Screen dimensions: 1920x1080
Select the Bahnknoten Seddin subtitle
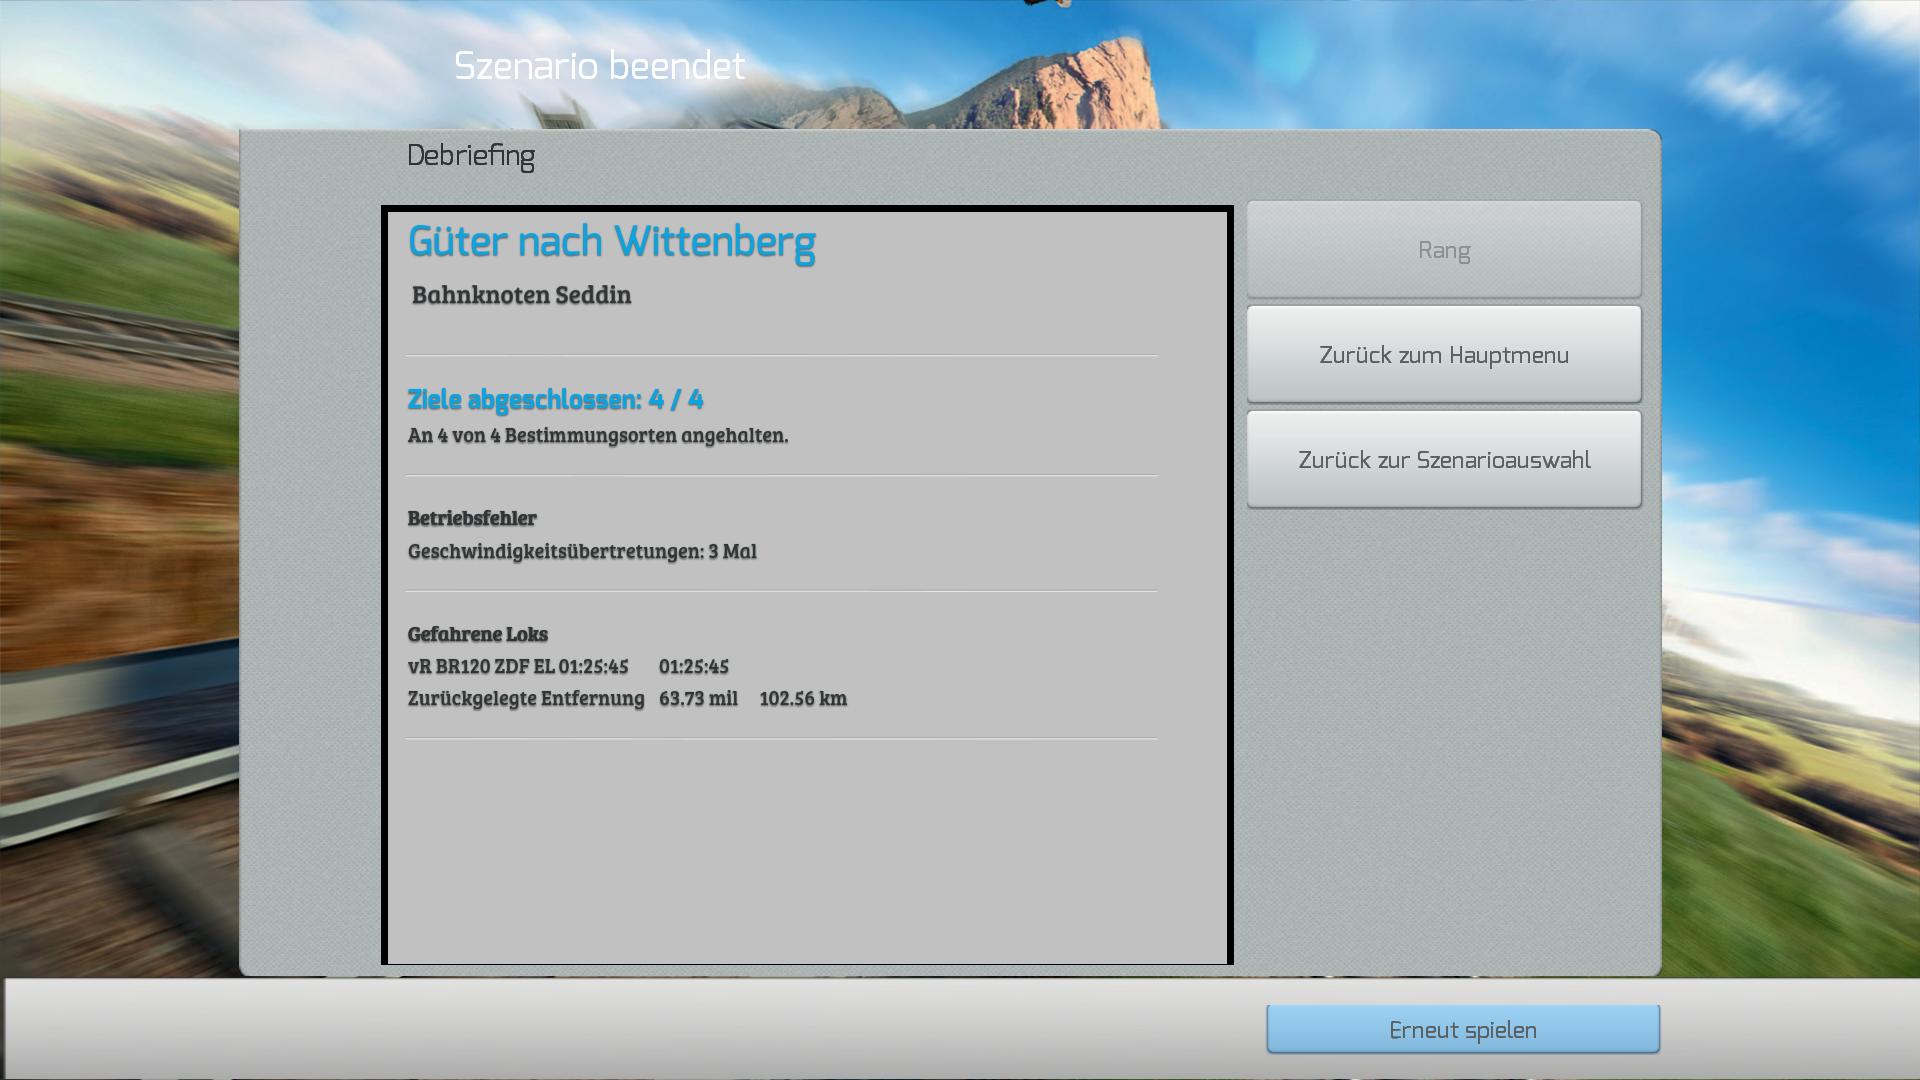(x=521, y=295)
